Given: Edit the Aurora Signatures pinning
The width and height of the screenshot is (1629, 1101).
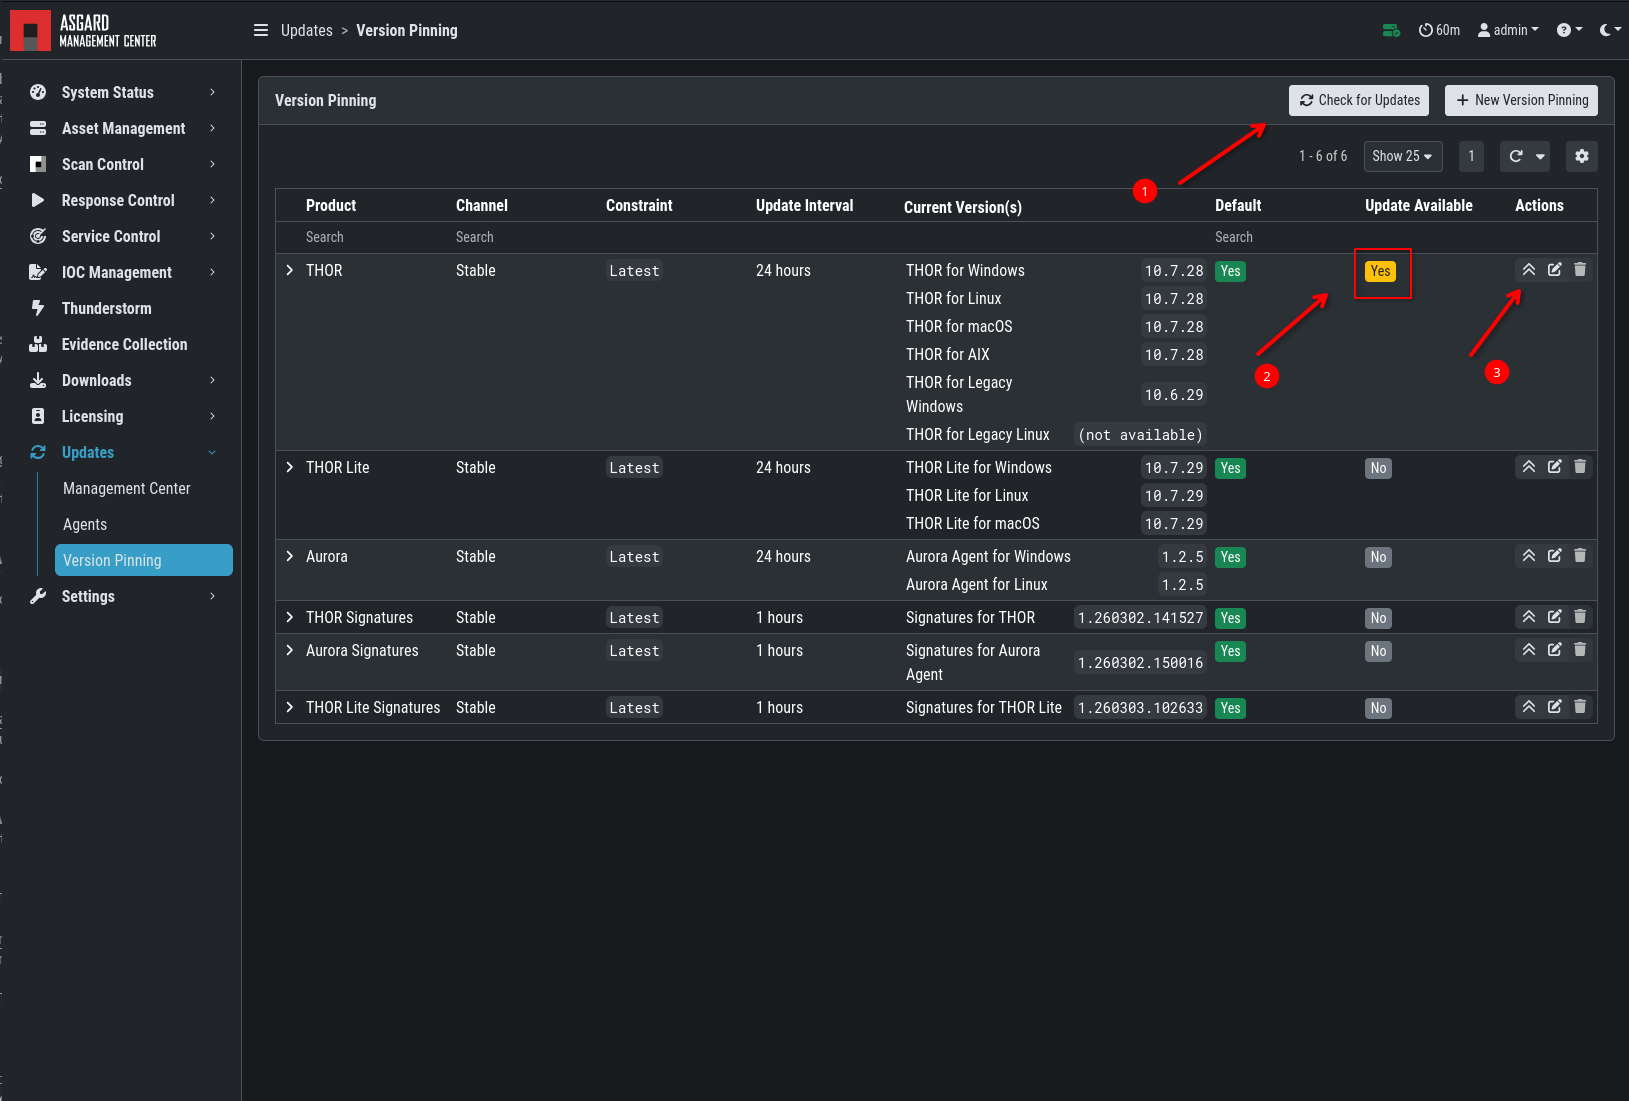Looking at the screenshot, I should (x=1555, y=649).
